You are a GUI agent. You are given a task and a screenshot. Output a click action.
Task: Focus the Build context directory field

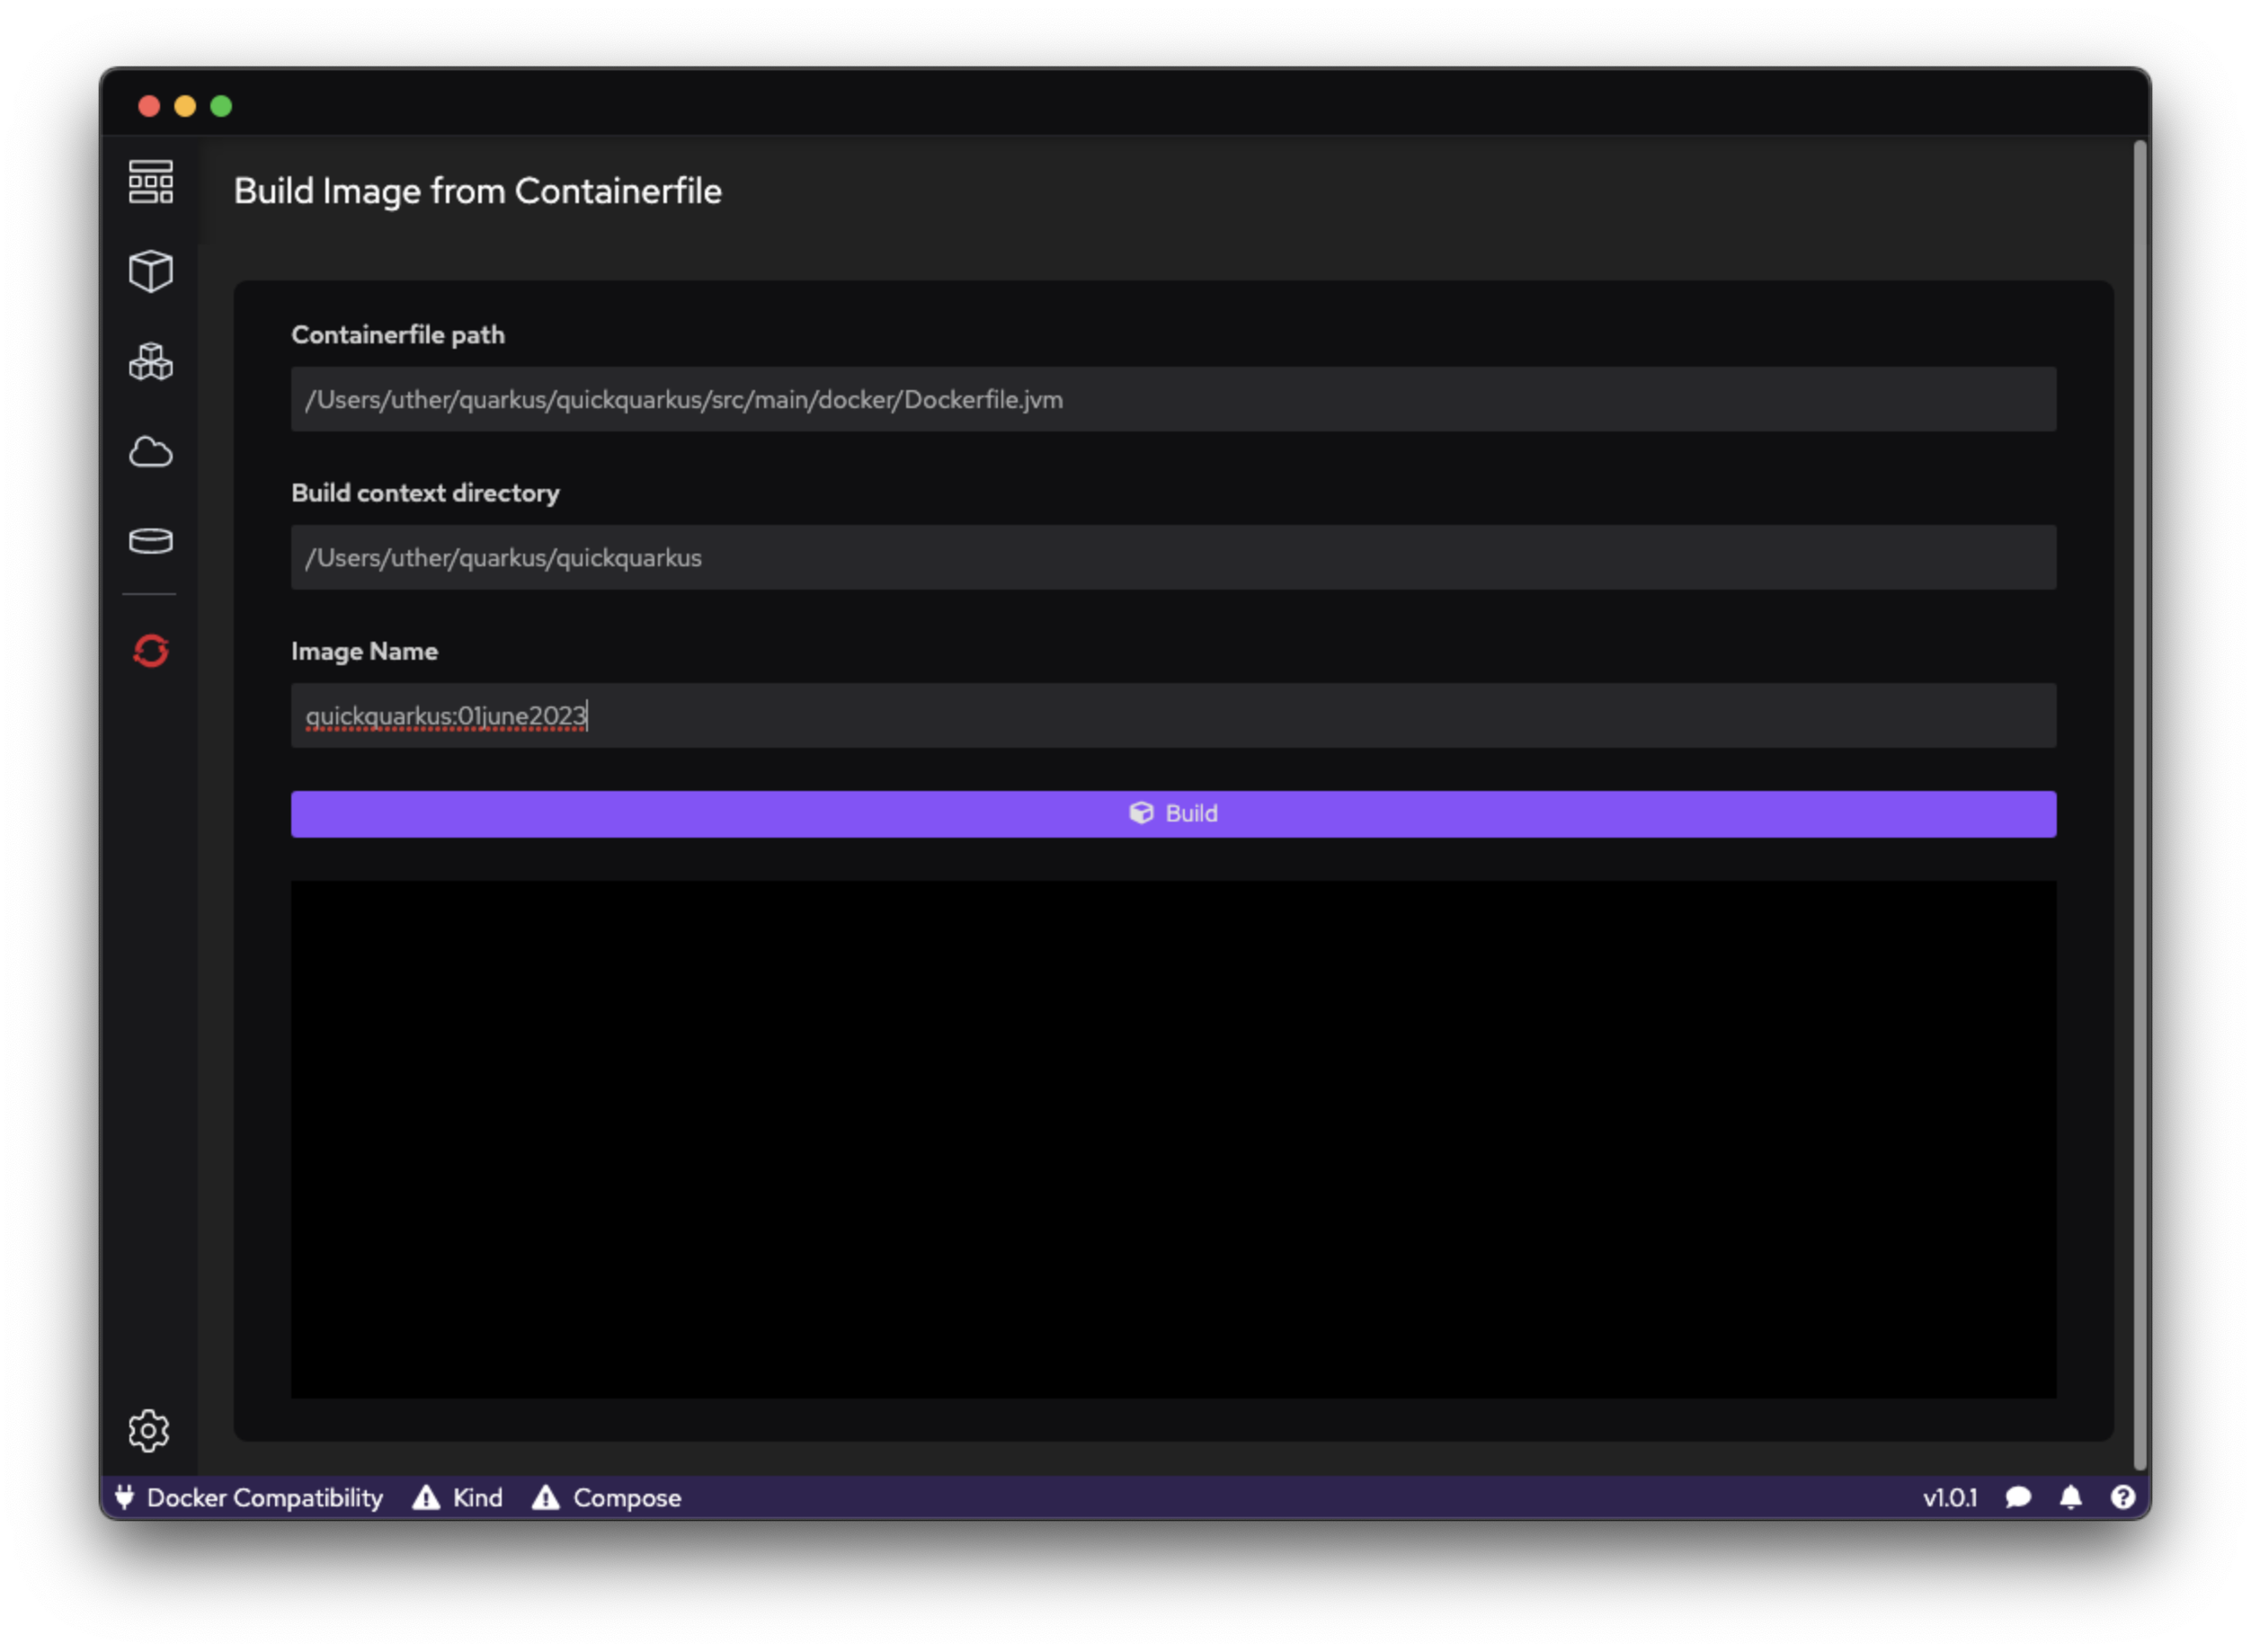point(1173,557)
